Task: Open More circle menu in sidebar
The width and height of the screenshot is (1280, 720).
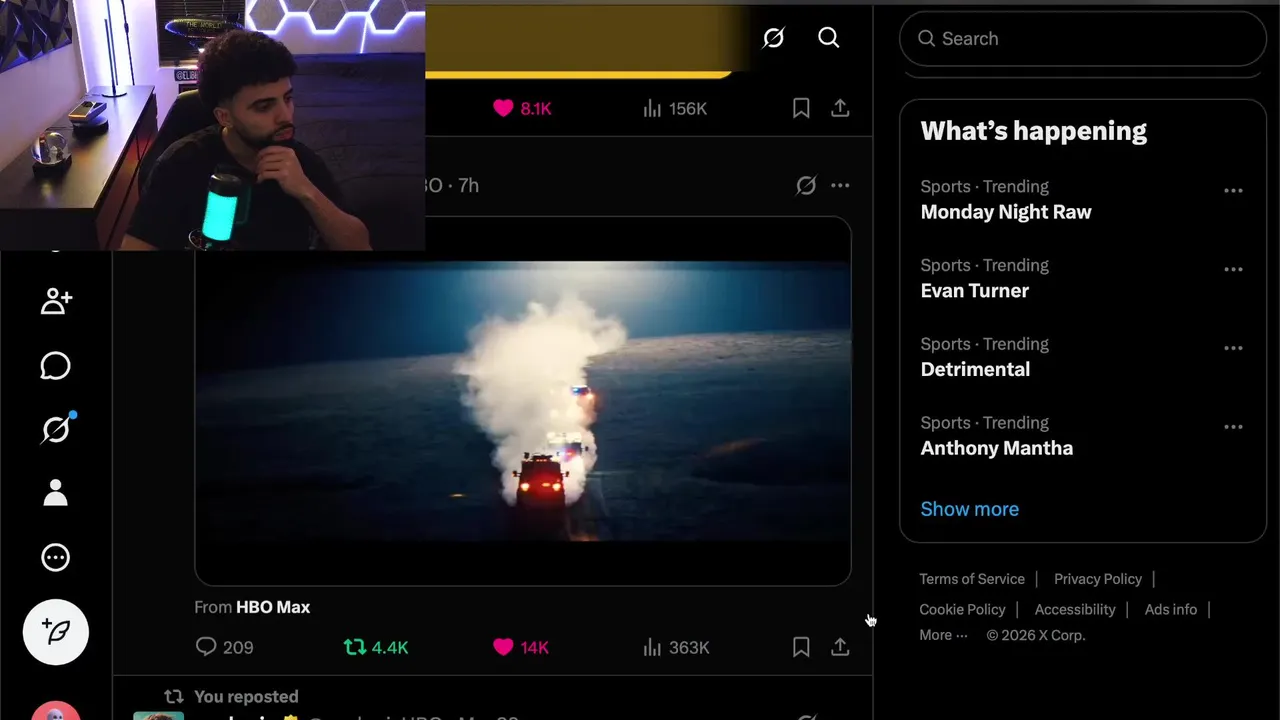Action: click(x=56, y=557)
